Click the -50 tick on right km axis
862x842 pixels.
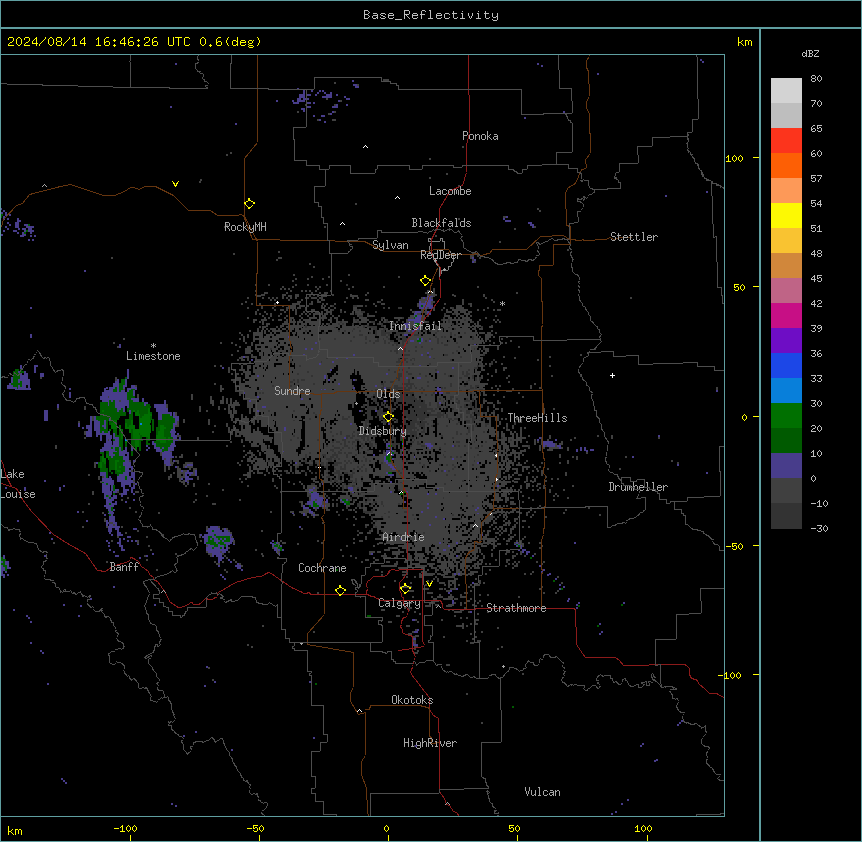735,546
